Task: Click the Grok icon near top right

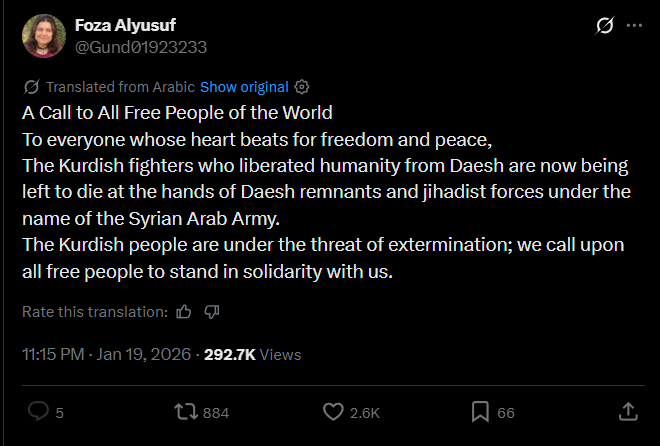Action: [603, 26]
